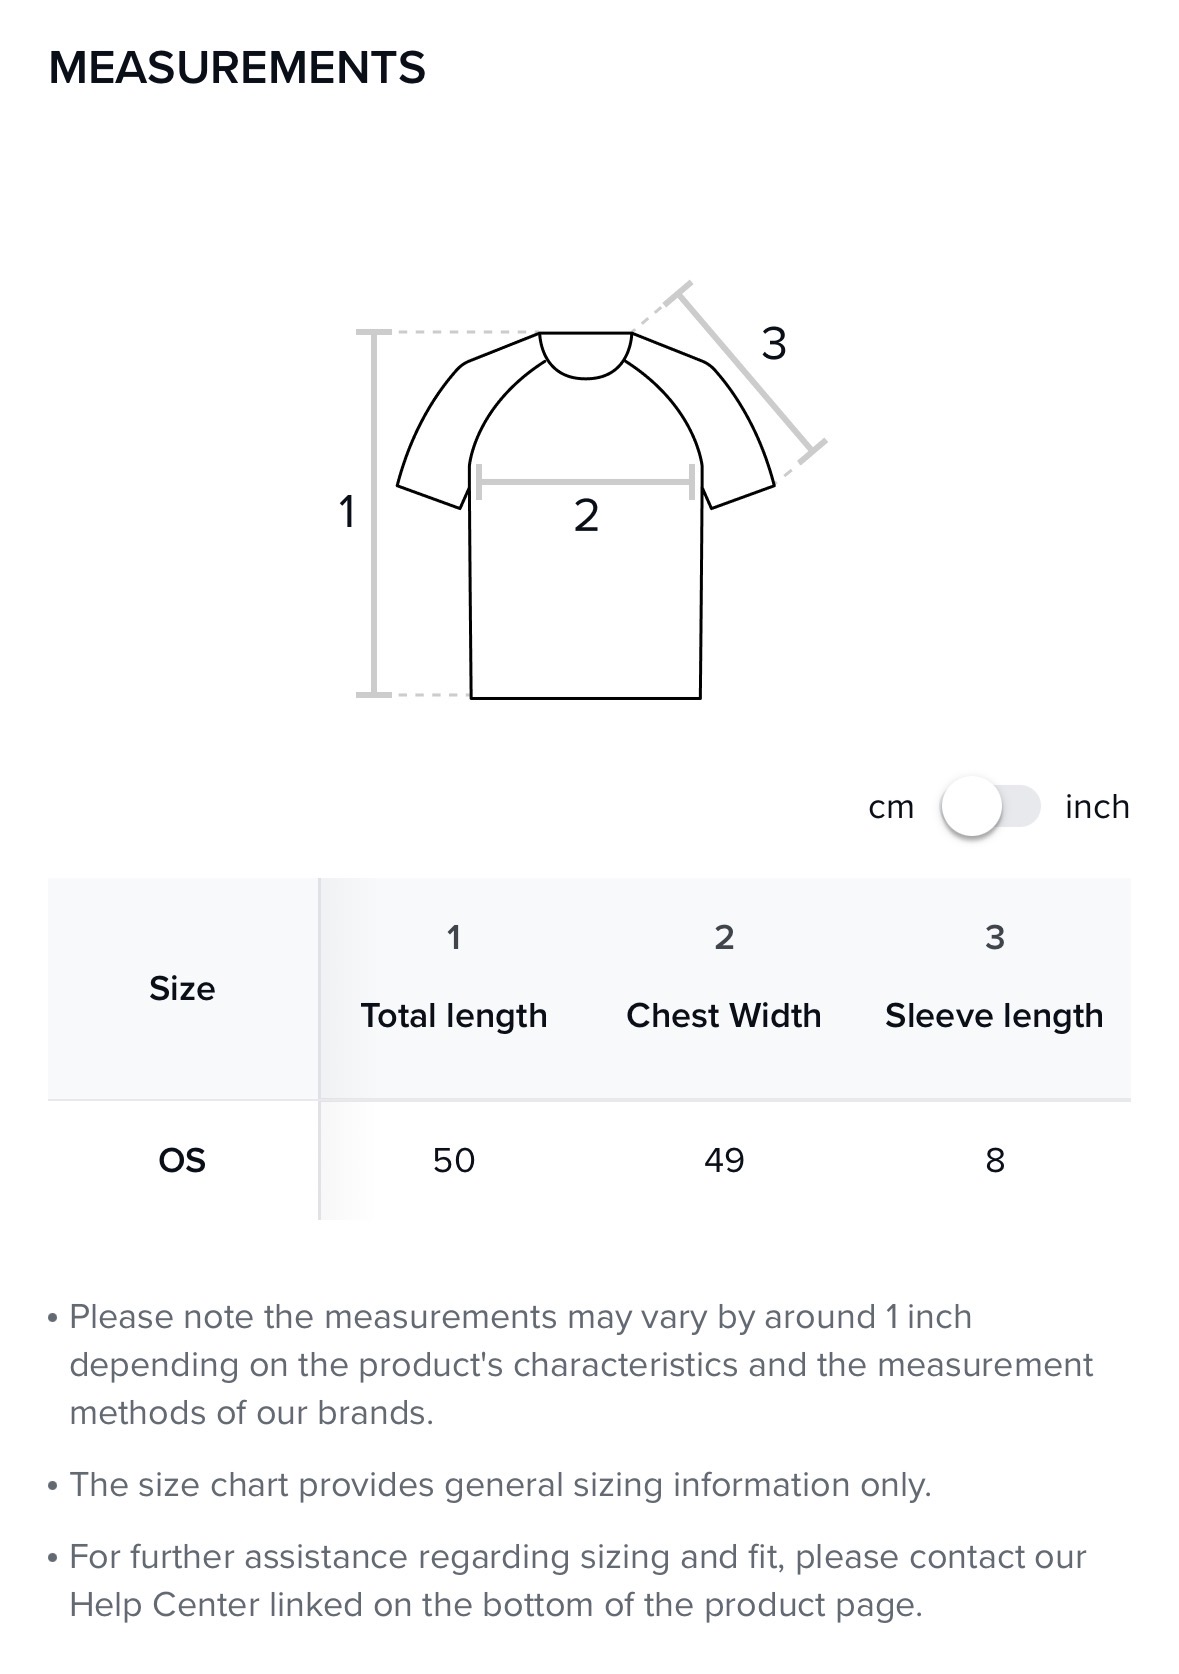Viewport: 1179px width, 1674px height.
Task: Select the cm unit label
Action: click(890, 807)
